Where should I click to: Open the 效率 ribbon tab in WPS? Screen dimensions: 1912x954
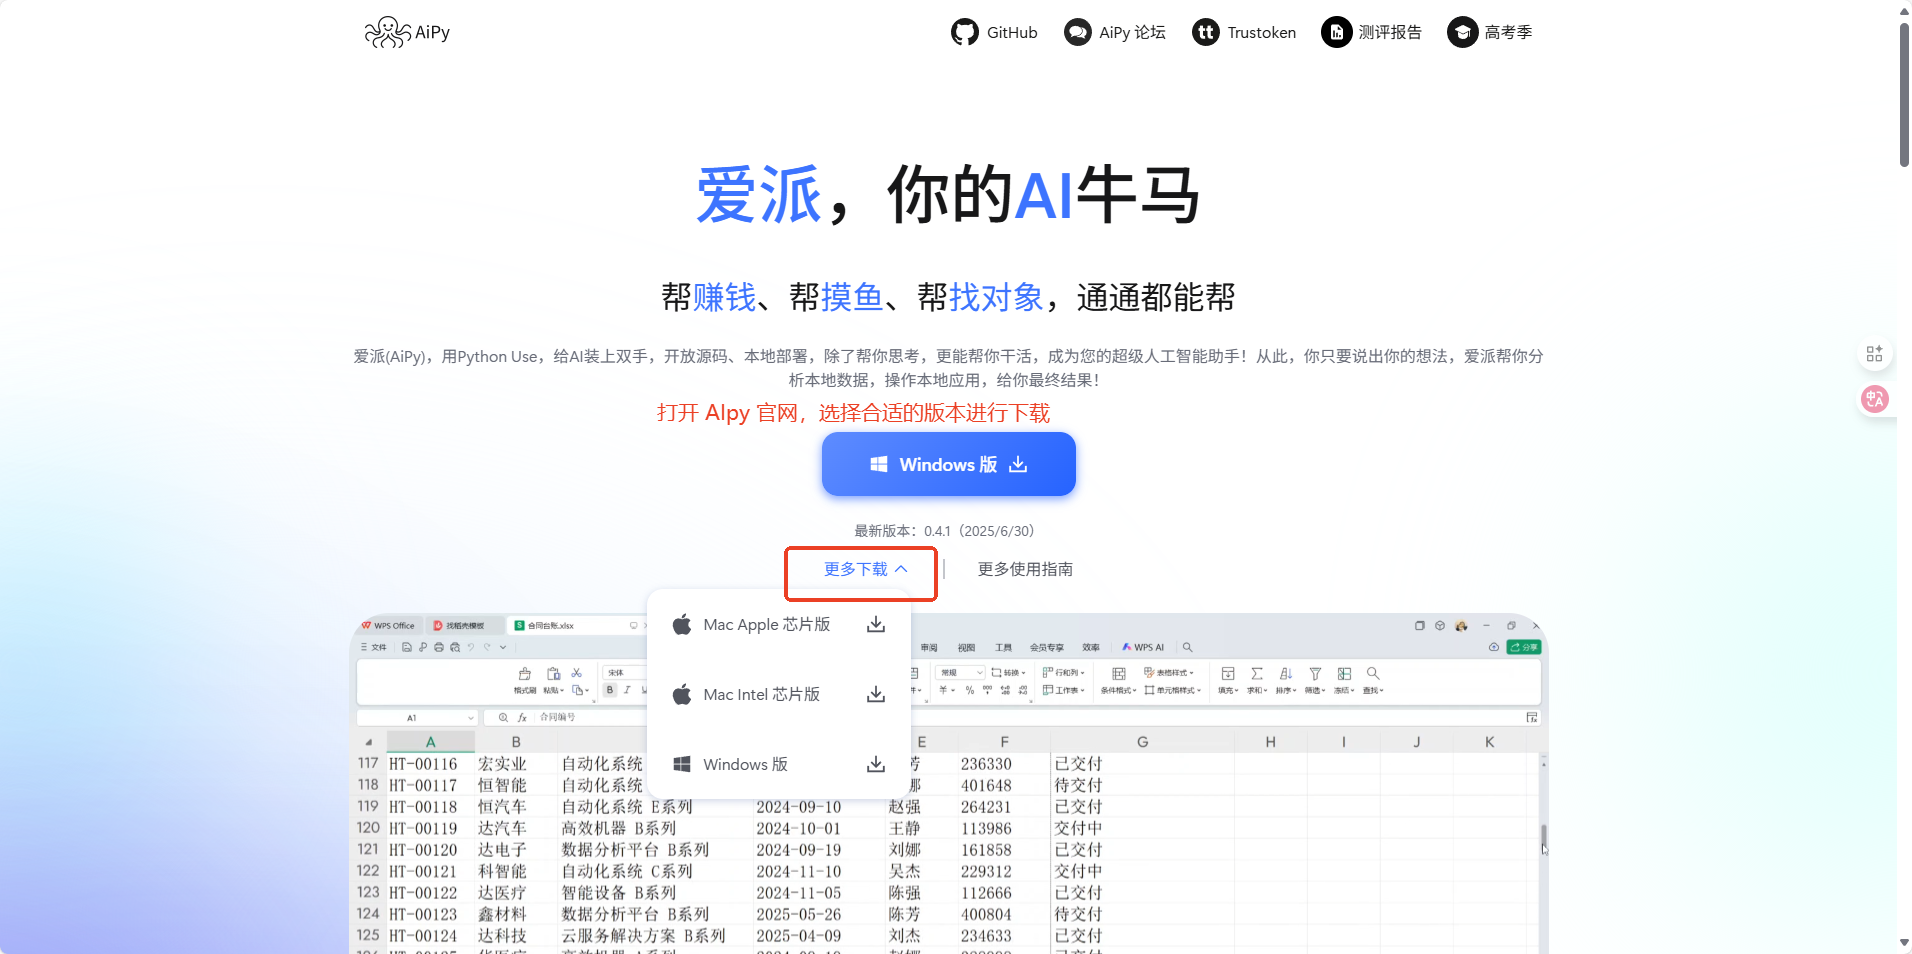coord(1090,647)
